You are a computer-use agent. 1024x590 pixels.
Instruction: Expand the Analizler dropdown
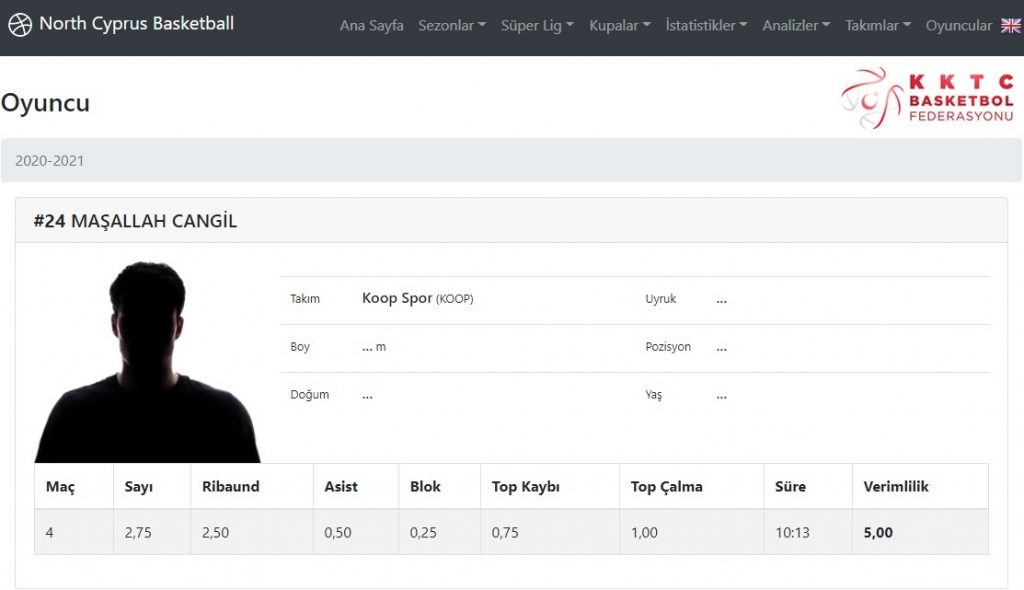coord(796,25)
